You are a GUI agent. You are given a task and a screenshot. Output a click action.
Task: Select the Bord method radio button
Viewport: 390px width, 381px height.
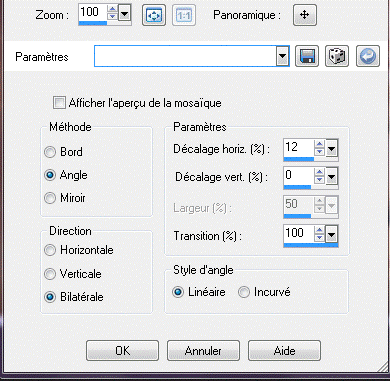50,152
